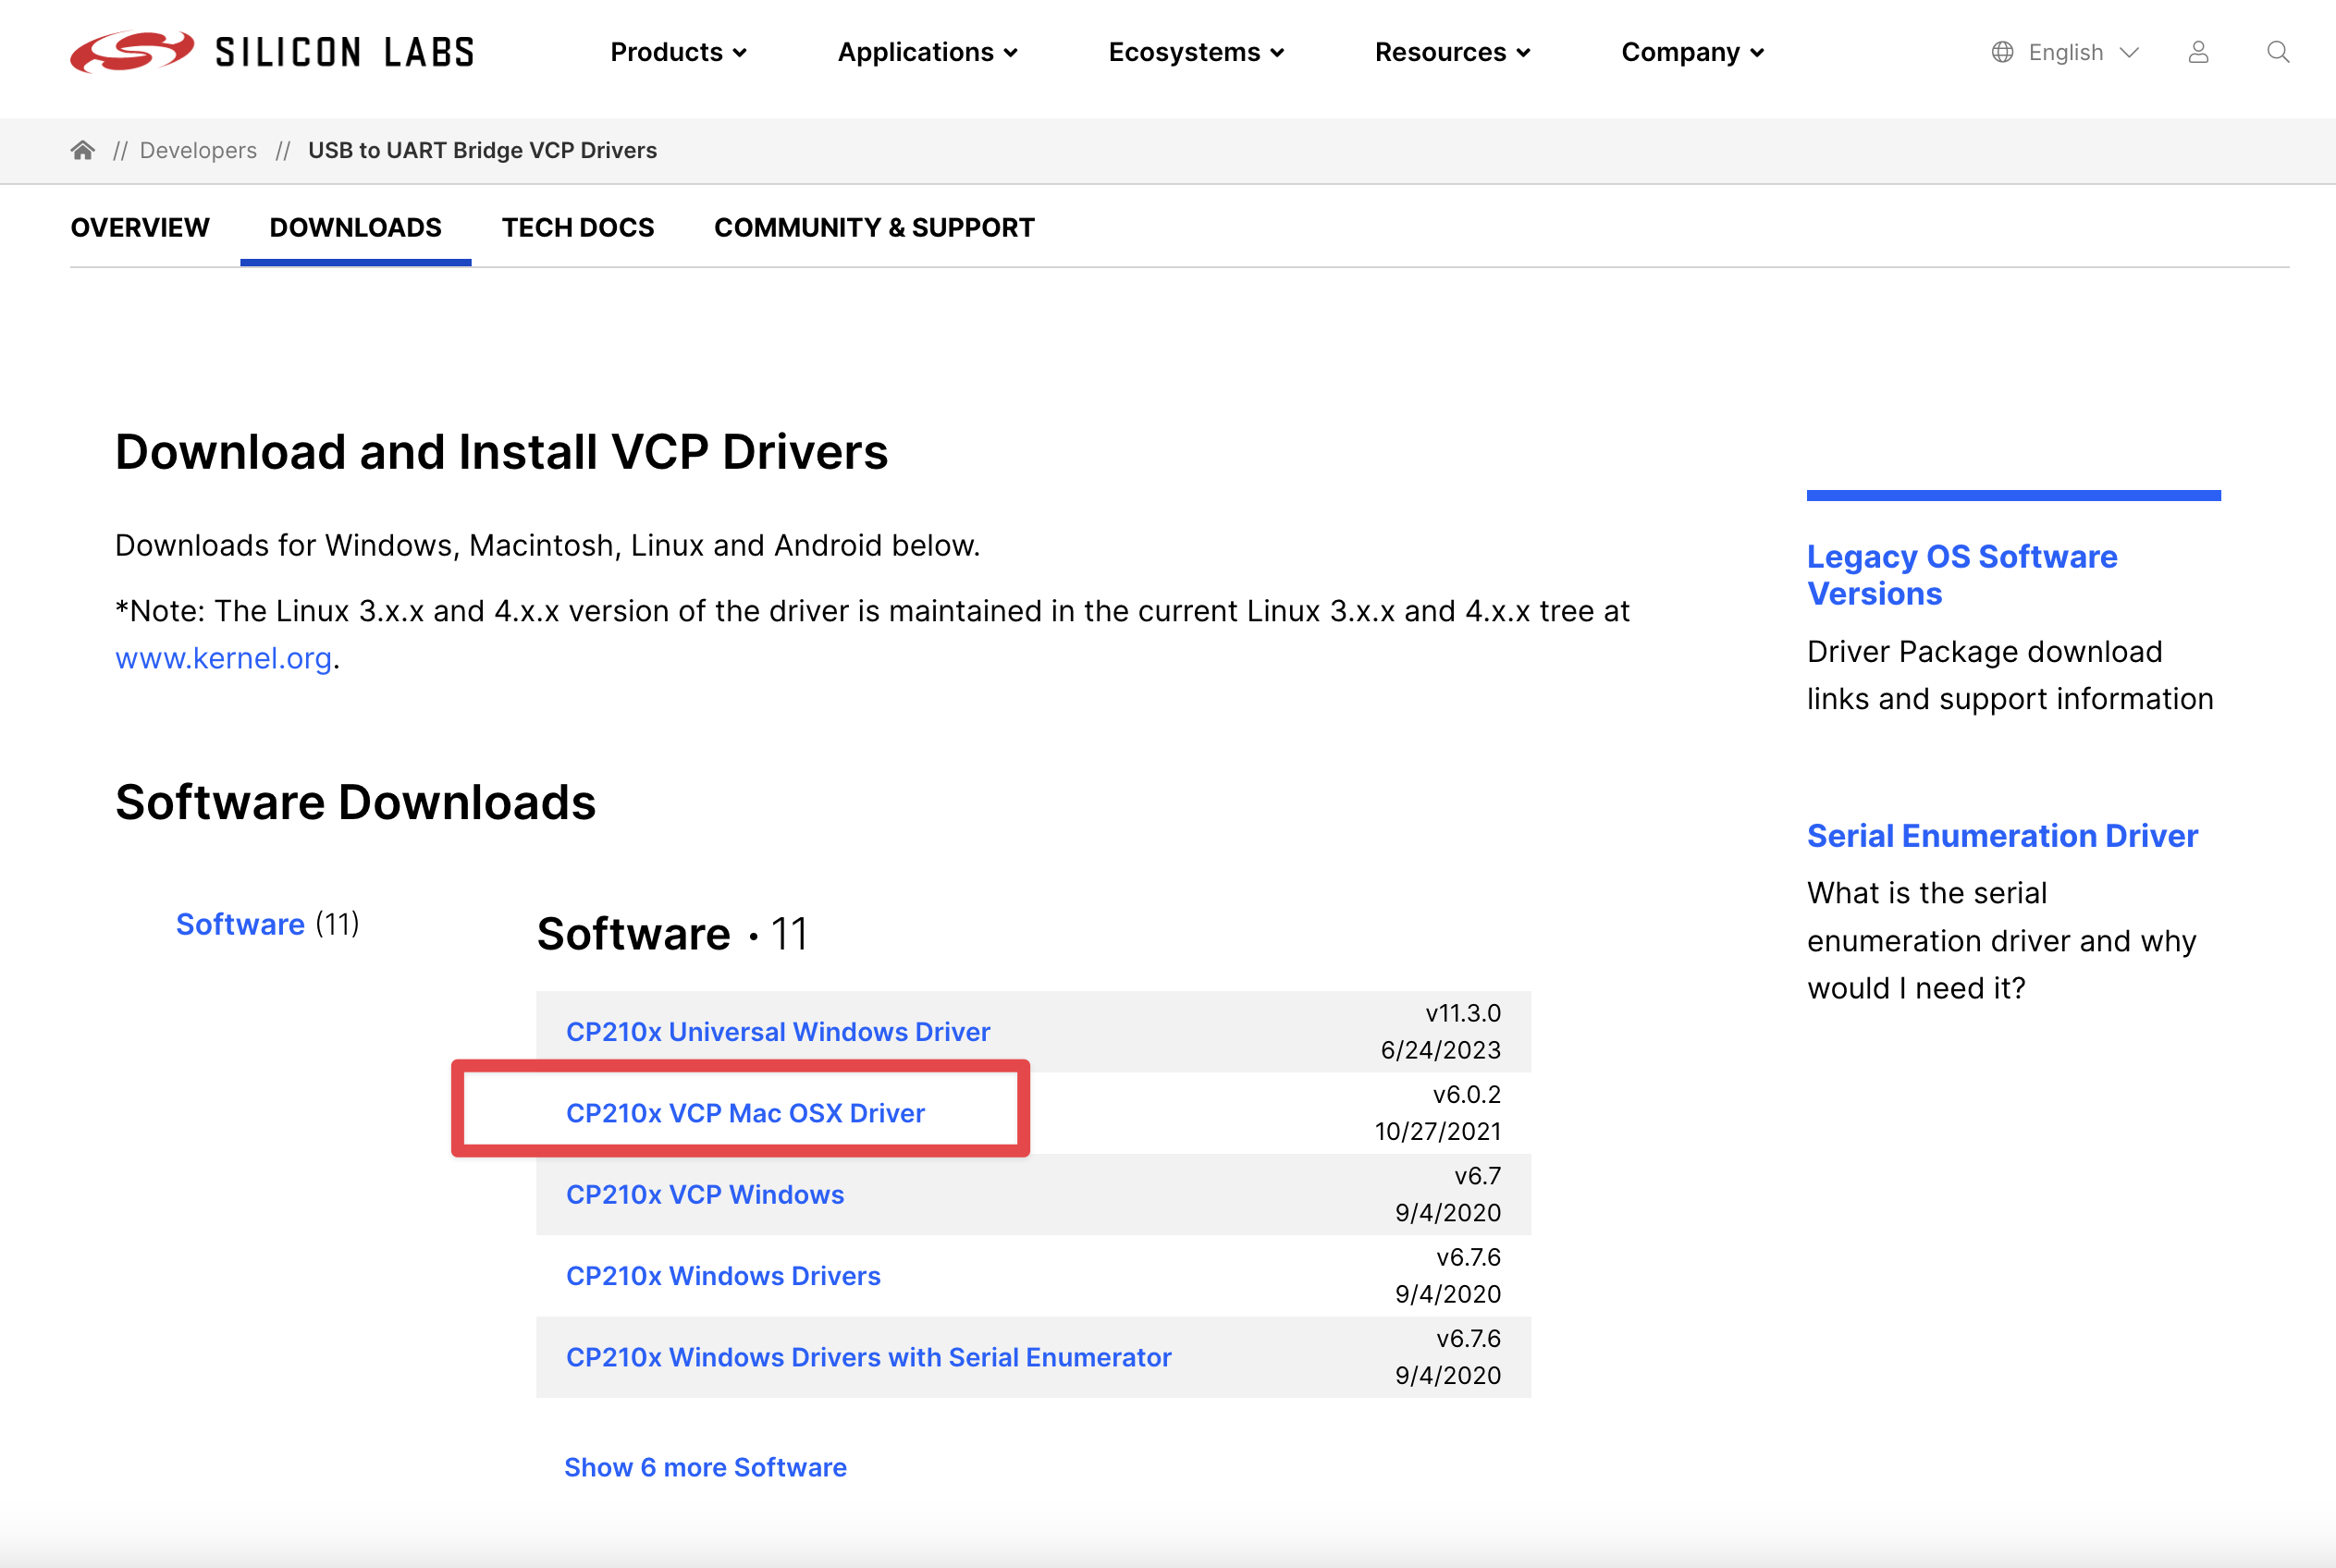The image size is (2336, 1568).
Task: Select the Software (11) filter
Action: click(x=267, y=924)
